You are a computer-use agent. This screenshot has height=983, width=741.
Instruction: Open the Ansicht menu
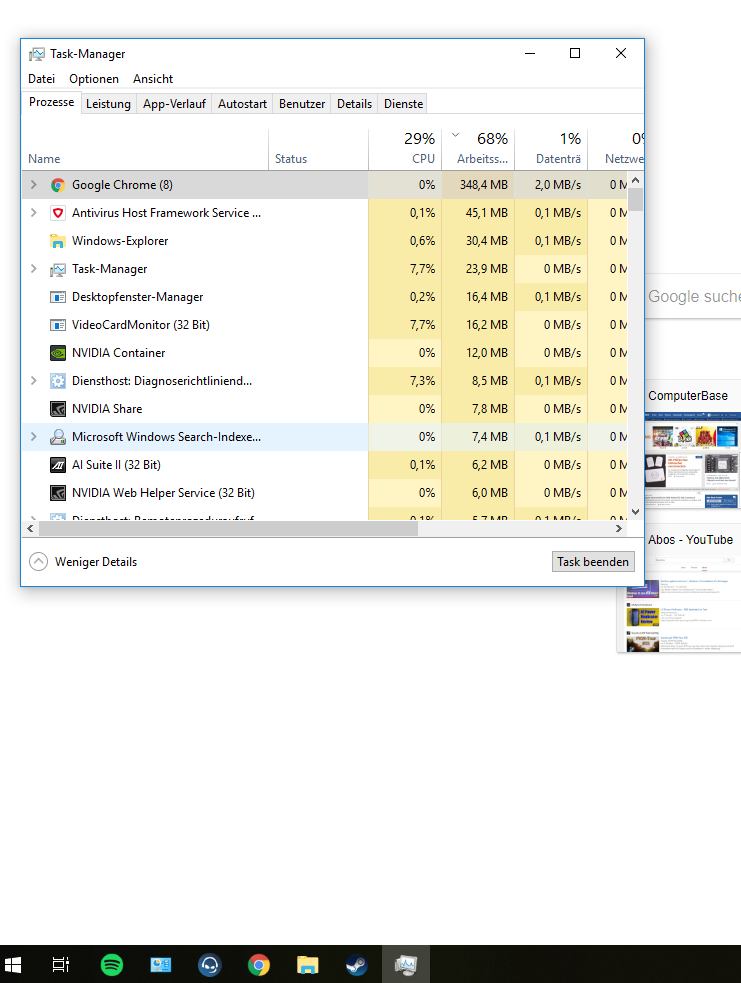(153, 79)
